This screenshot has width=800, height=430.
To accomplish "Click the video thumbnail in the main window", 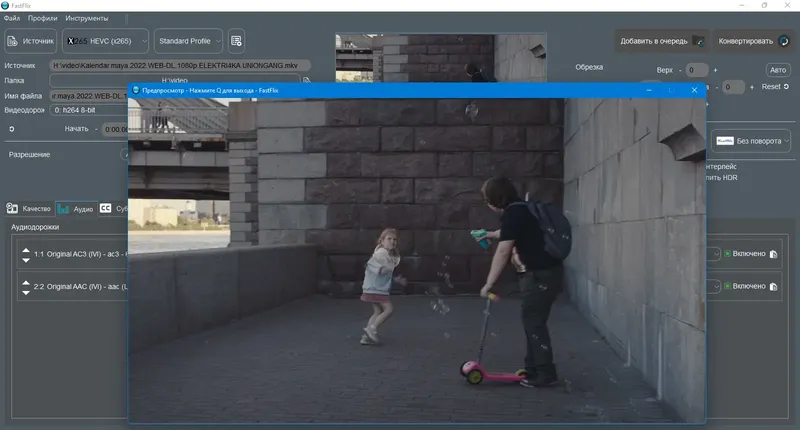I will (441, 58).
